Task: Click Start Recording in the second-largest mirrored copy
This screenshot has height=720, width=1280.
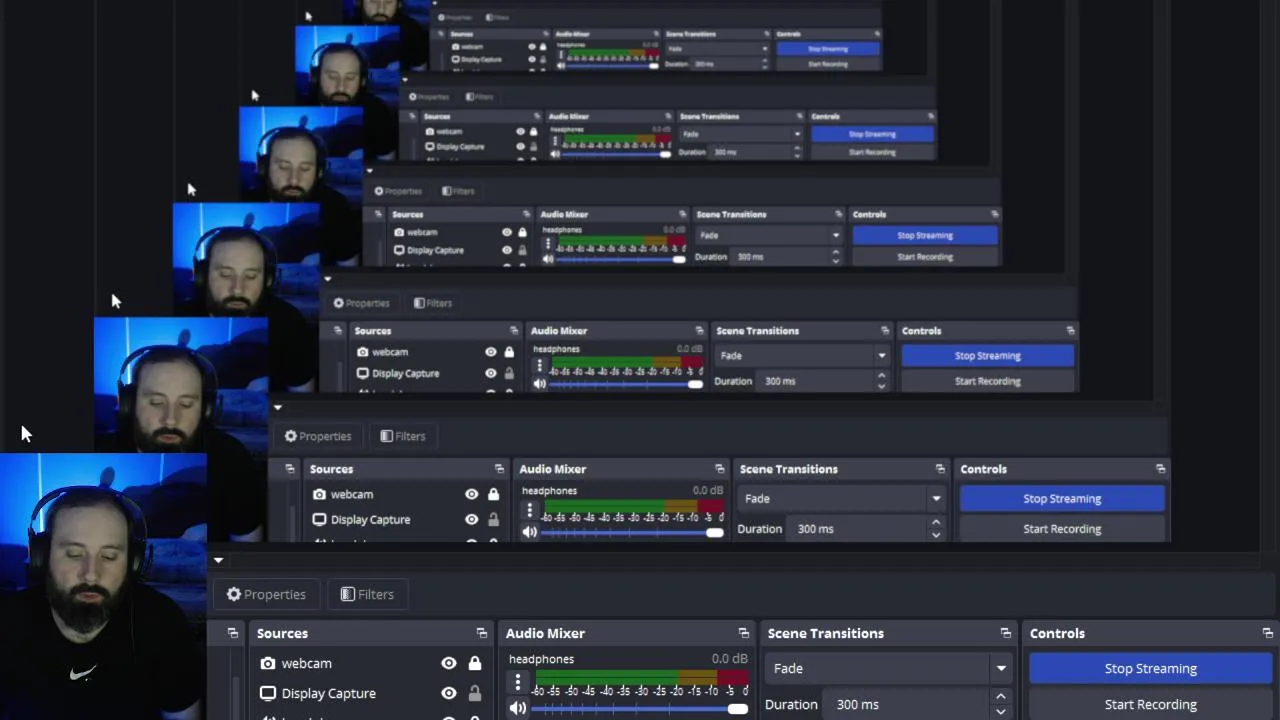Action: [x=1062, y=528]
